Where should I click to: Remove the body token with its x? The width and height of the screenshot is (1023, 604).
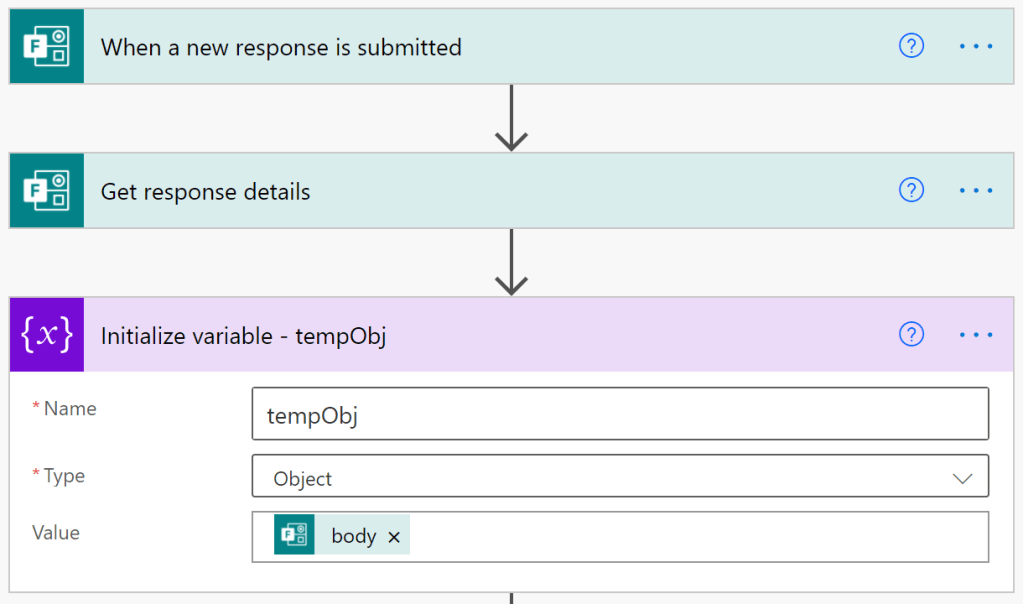click(394, 537)
